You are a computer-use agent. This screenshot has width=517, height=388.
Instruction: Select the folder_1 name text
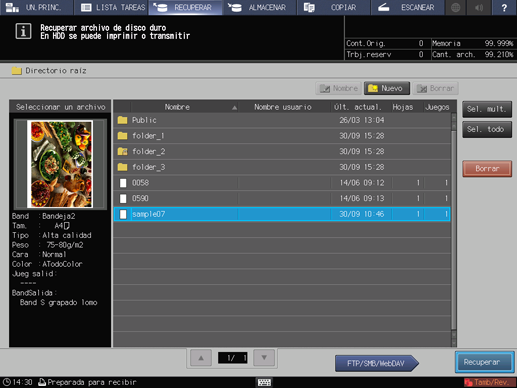coord(148,136)
